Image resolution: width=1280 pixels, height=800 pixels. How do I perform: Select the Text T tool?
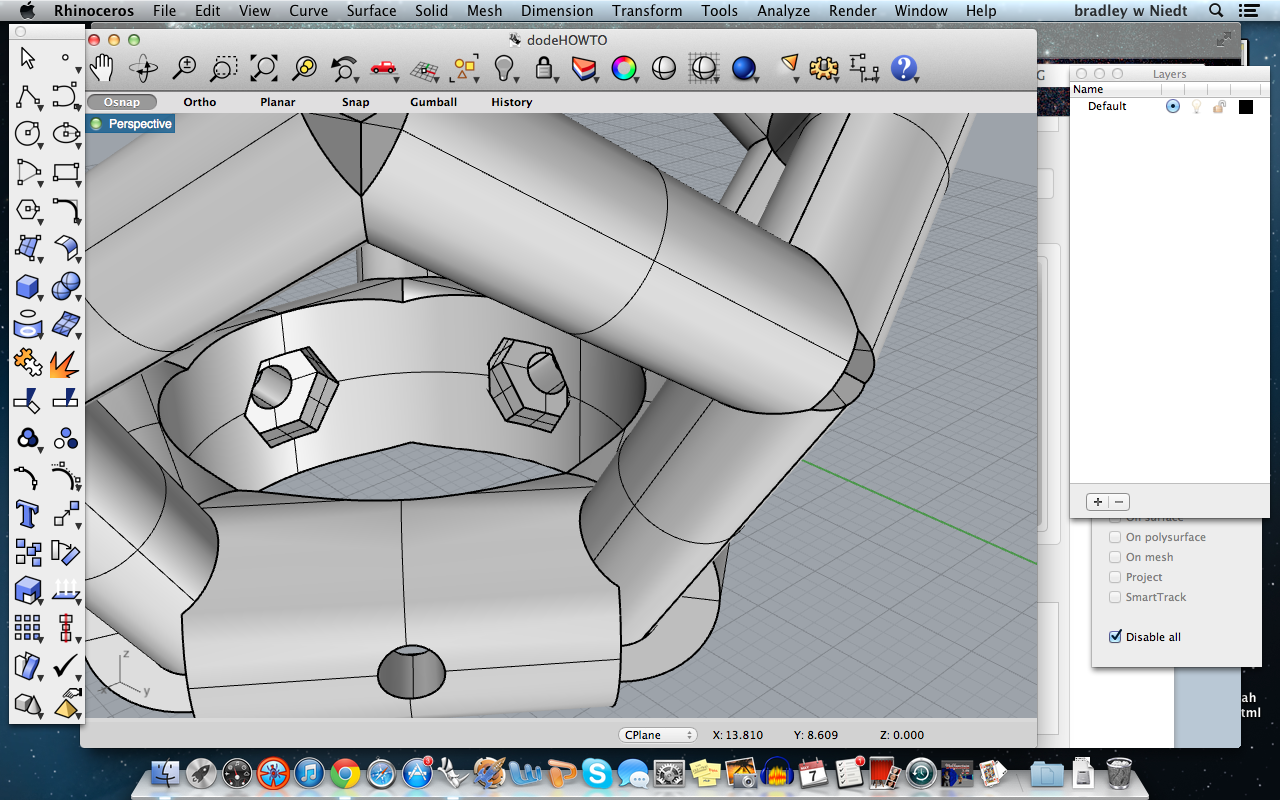(x=27, y=514)
